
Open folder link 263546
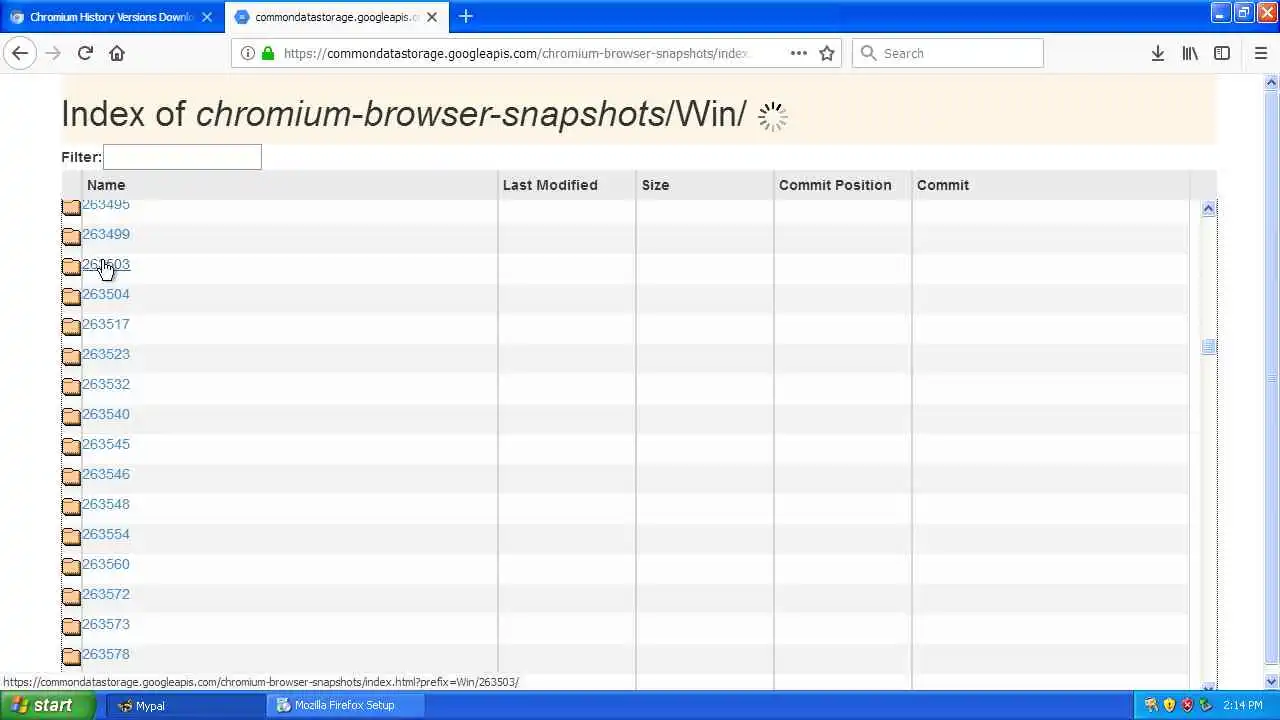click(x=106, y=474)
